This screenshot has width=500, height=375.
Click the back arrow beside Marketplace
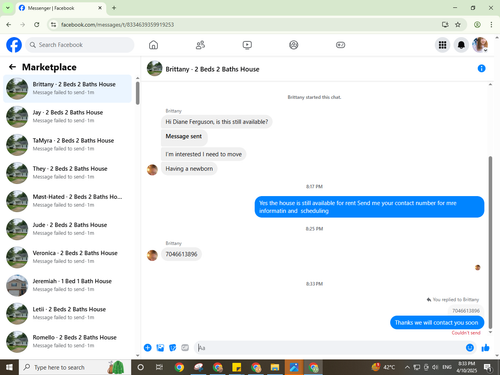[x=12, y=67]
